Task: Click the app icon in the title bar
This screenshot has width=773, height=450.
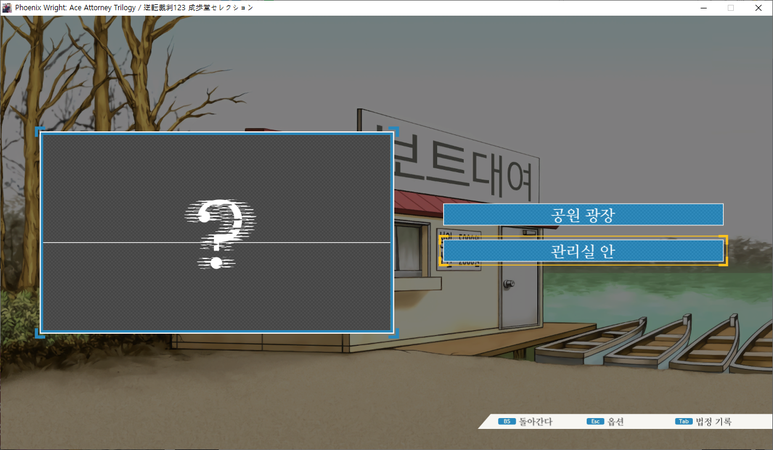Action: click(x=7, y=7)
